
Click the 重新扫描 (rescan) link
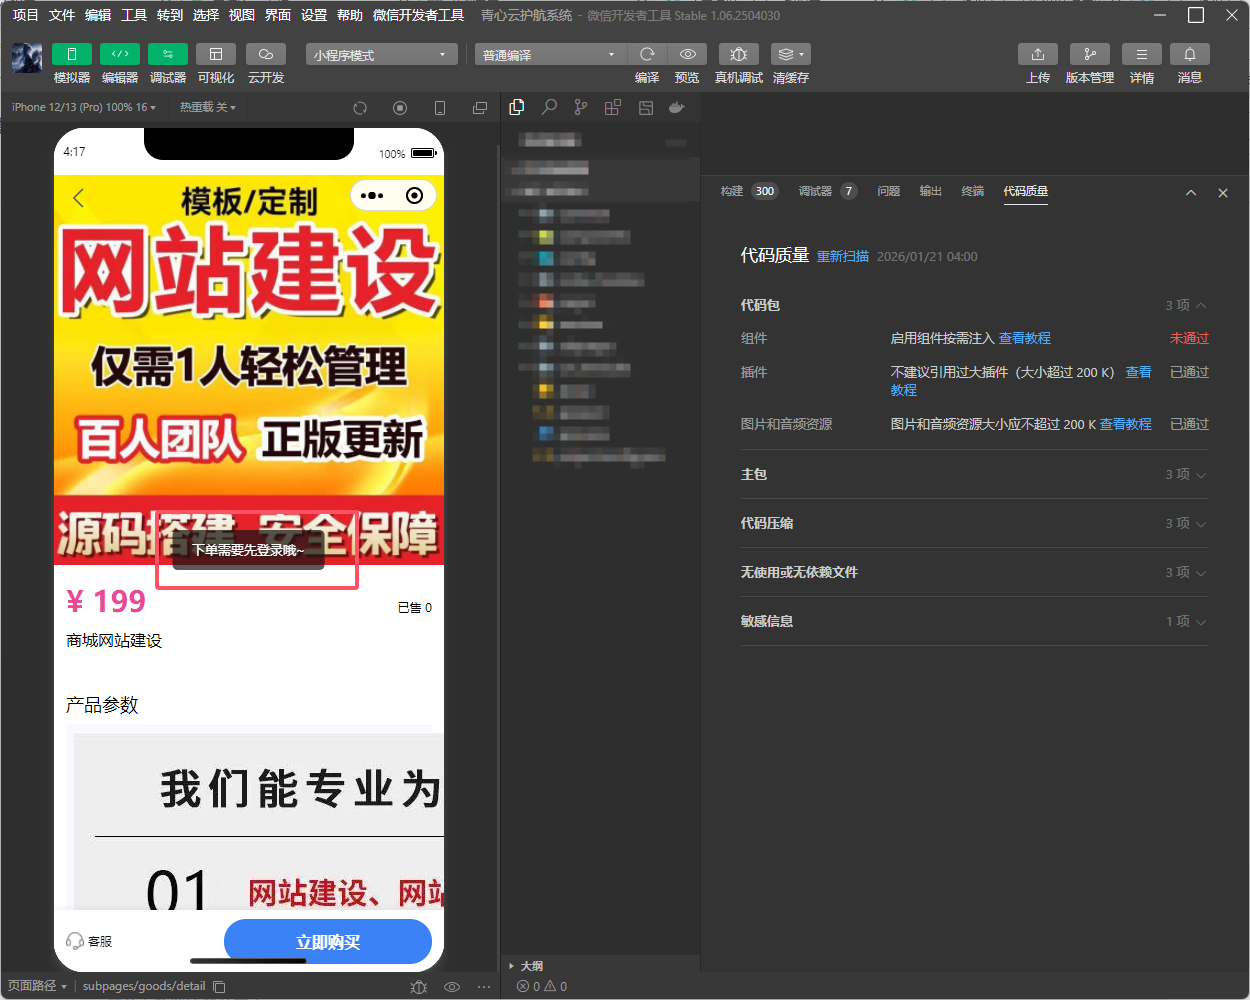point(843,257)
